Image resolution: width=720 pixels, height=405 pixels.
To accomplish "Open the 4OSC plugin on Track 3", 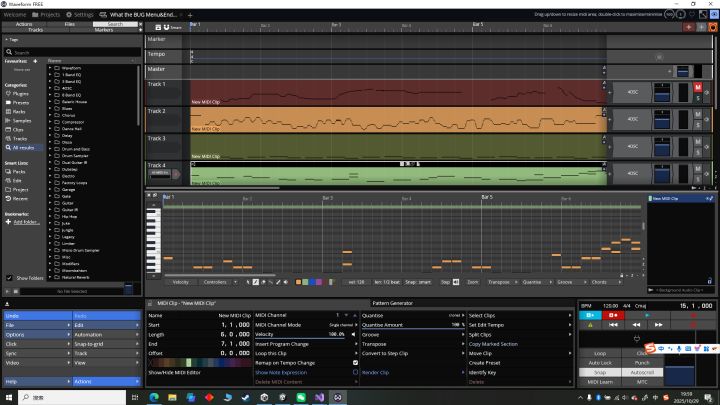I will pyautogui.click(x=632, y=146).
